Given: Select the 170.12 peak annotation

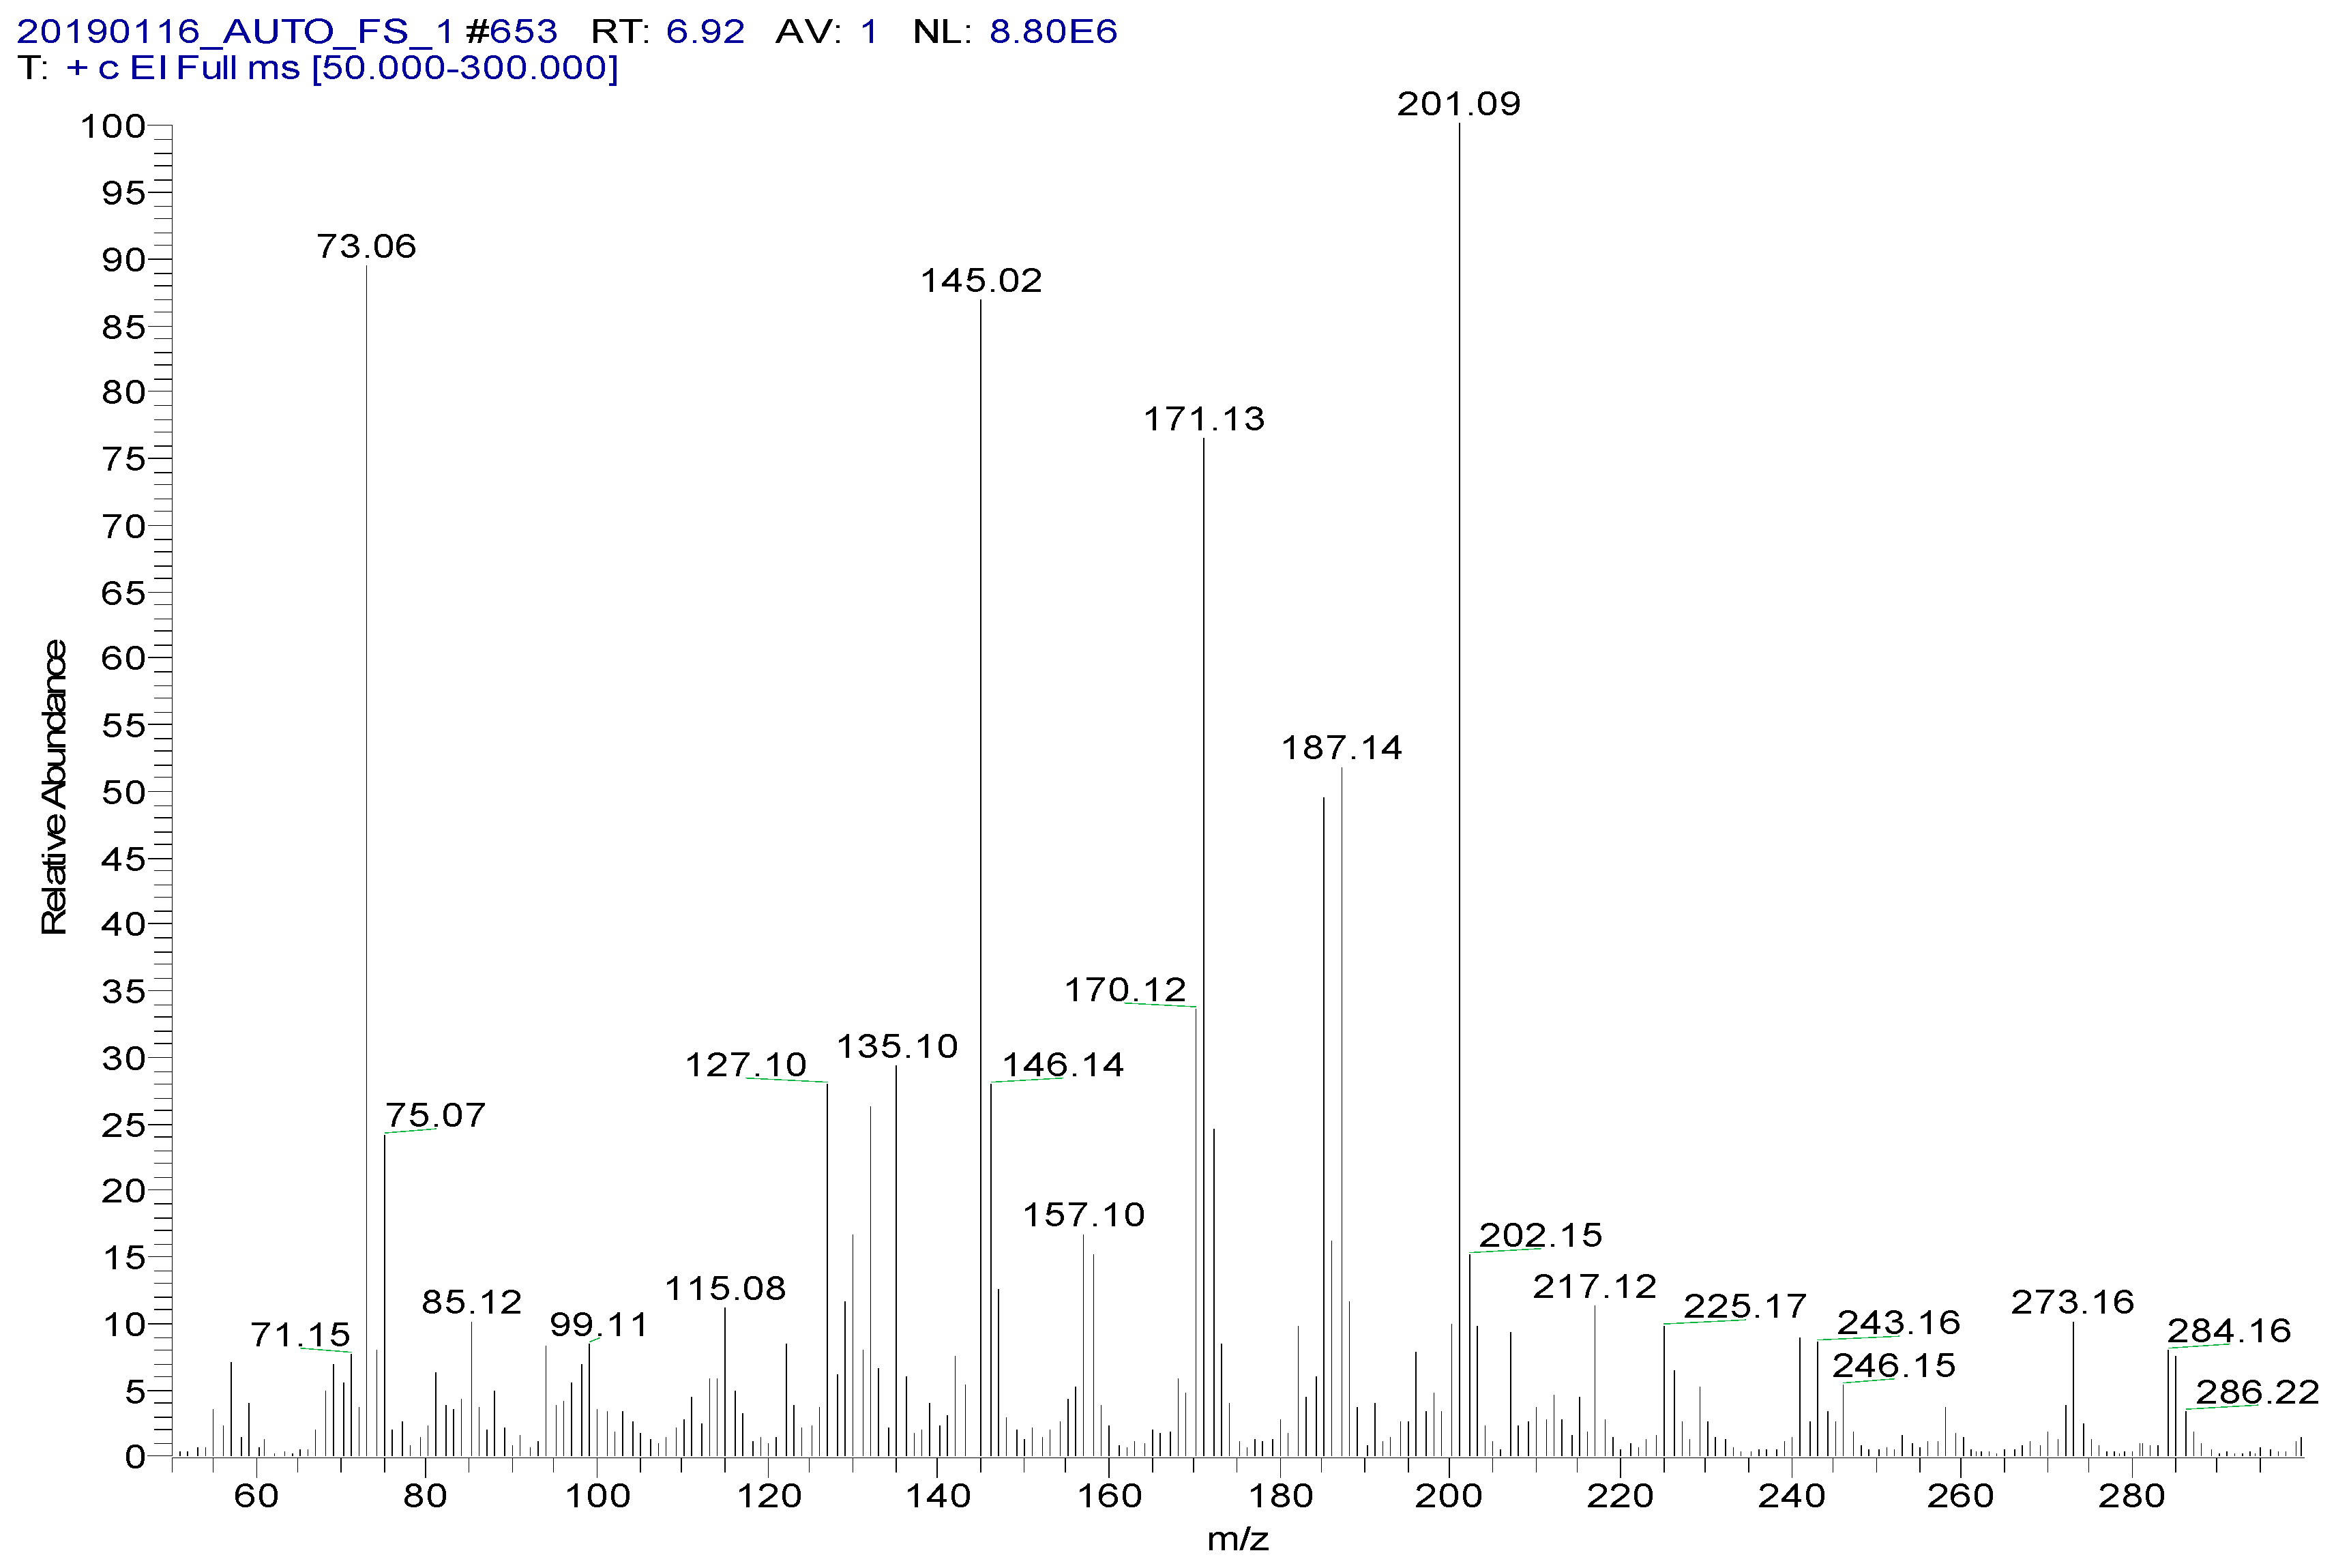Looking at the screenshot, I should click(x=1125, y=990).
